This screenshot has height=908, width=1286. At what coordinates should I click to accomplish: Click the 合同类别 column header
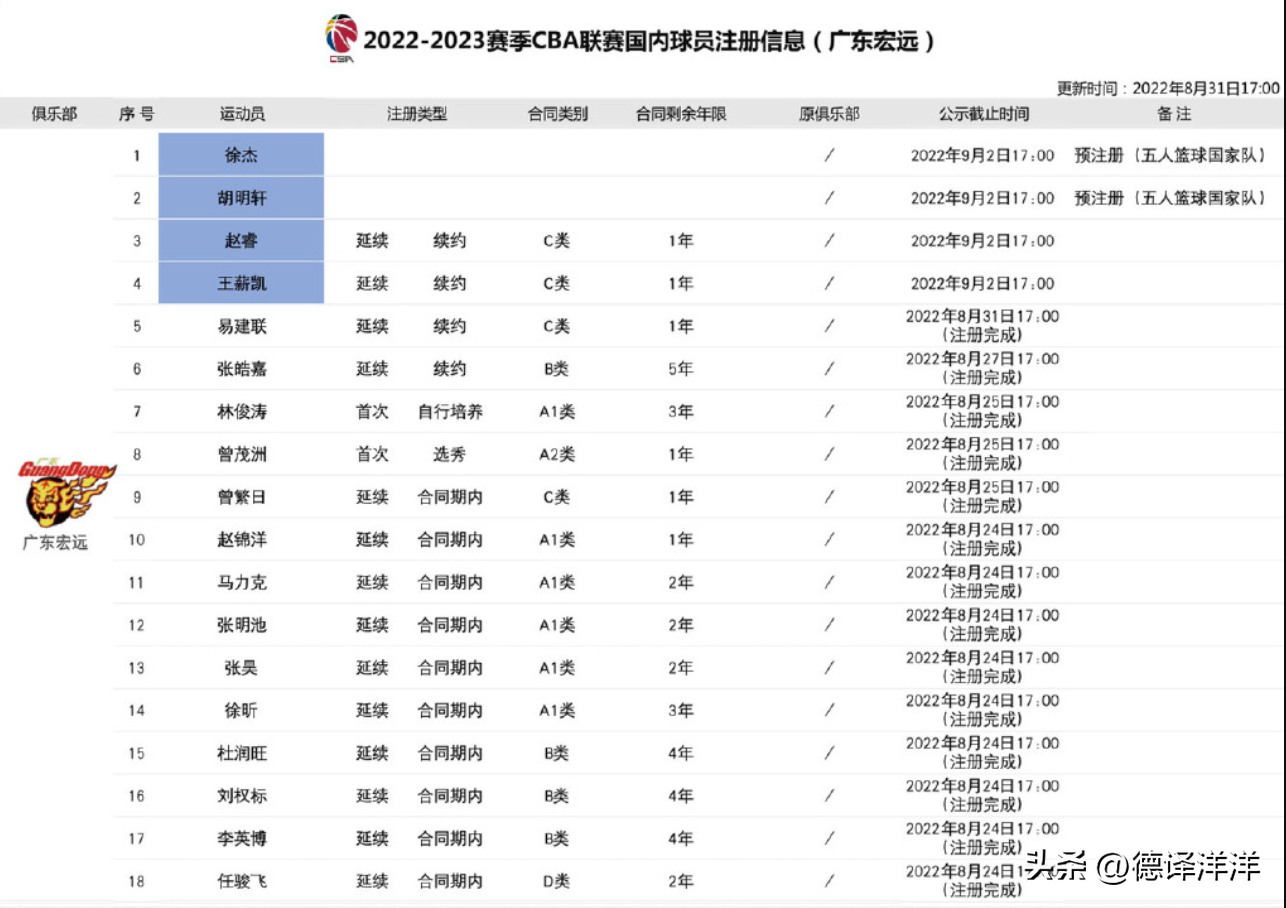(x=558, y=114)
